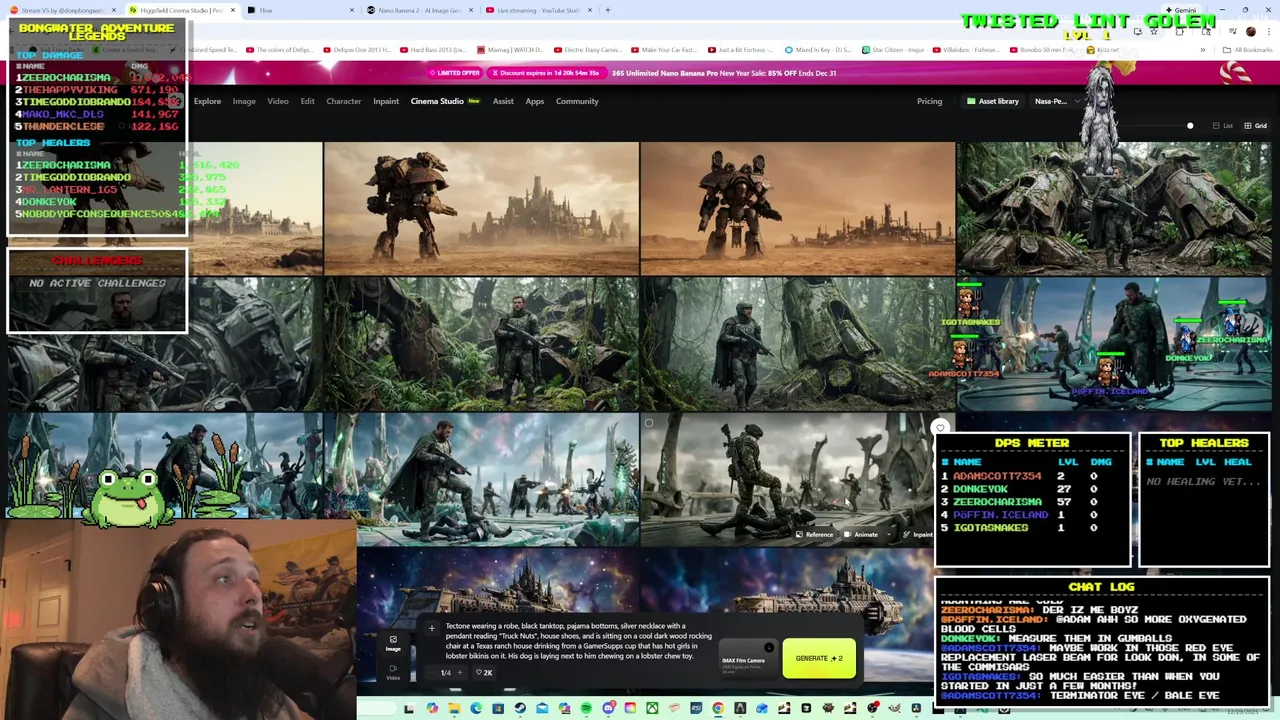Open the walking mech desert thumbnail
The height and width of the screenshot is (720, 1280).
point(481,207)
